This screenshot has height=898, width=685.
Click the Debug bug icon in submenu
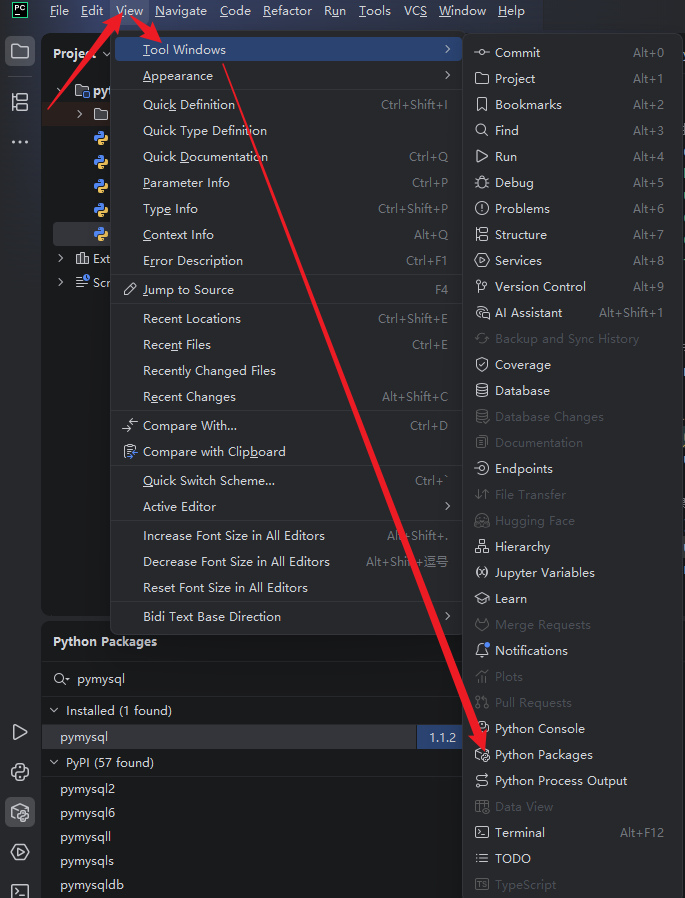[x=482, y=182]
